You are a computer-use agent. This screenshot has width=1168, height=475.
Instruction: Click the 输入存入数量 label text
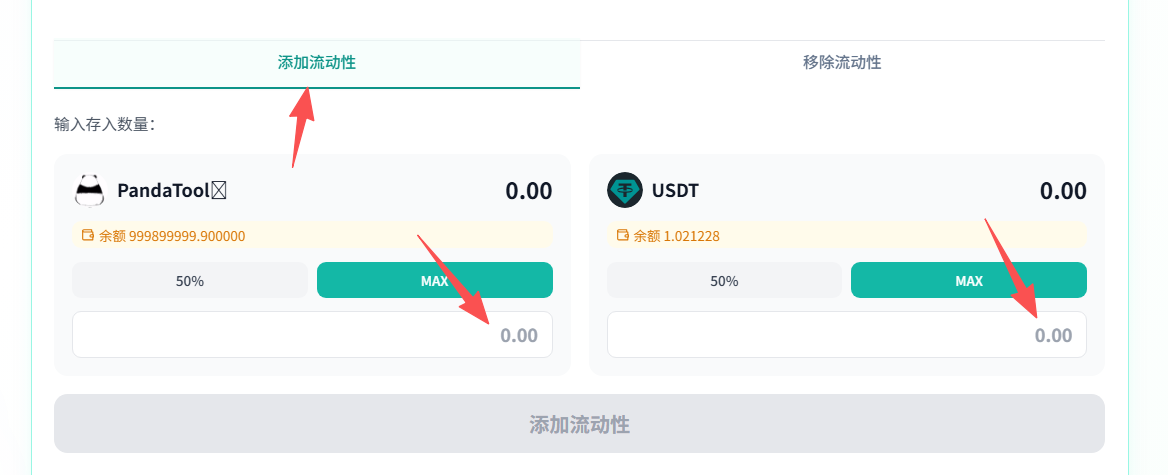[x=105, y=125]
